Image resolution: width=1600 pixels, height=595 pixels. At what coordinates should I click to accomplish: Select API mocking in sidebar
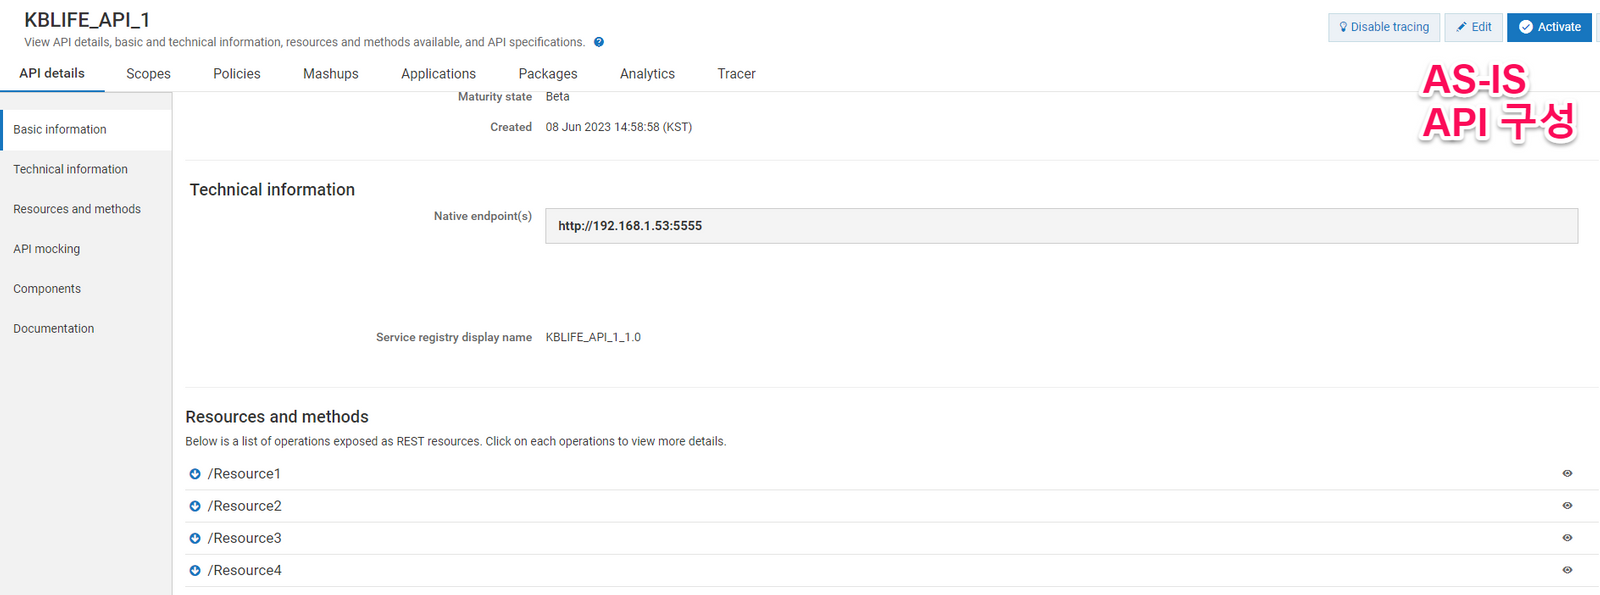(47, 249)
